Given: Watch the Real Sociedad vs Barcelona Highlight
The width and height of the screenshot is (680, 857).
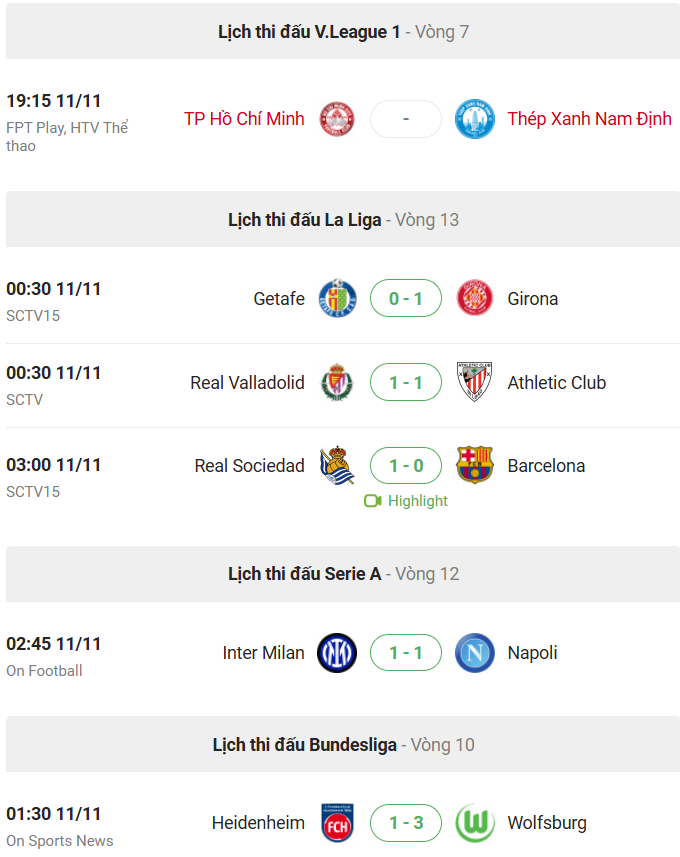Looking at the screenshot, I should 406,501.
